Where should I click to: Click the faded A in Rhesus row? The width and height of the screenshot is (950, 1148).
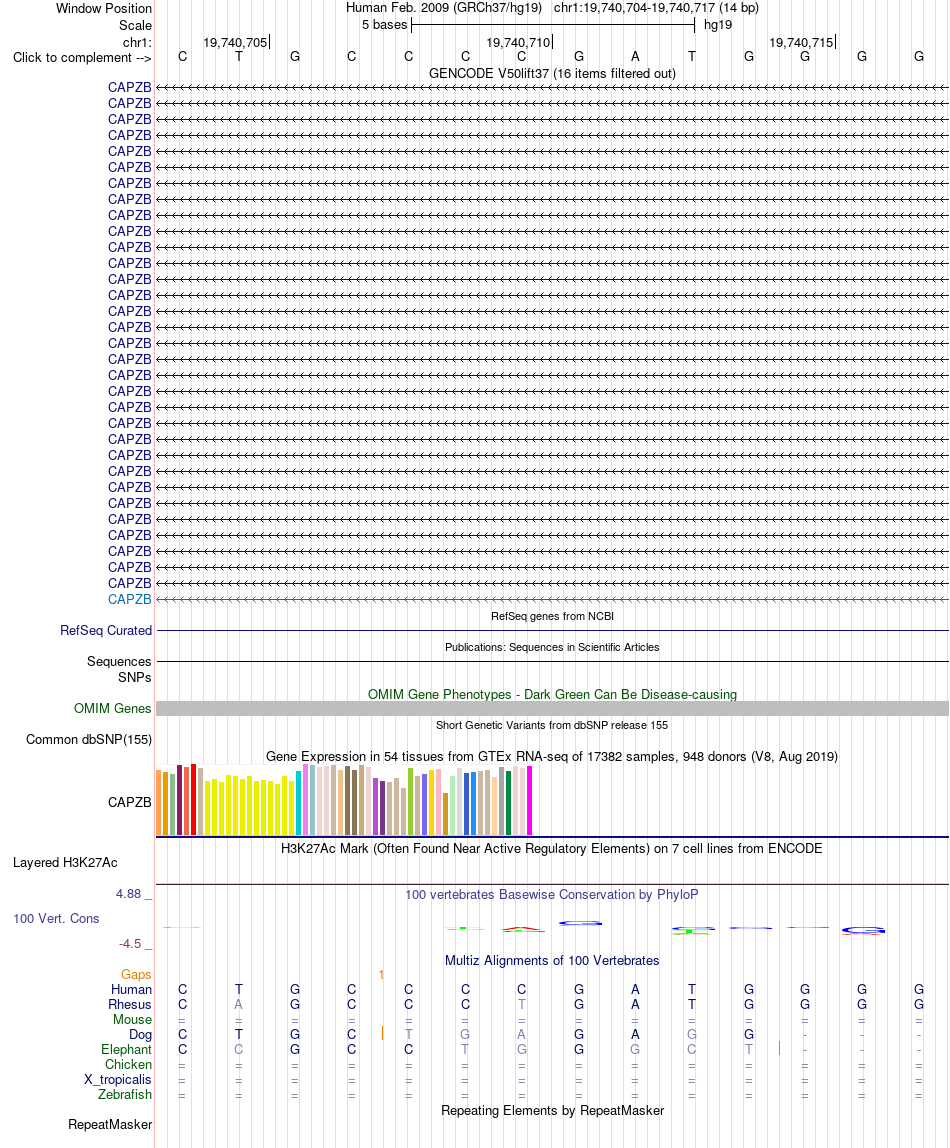click(x=239, y=1004)
